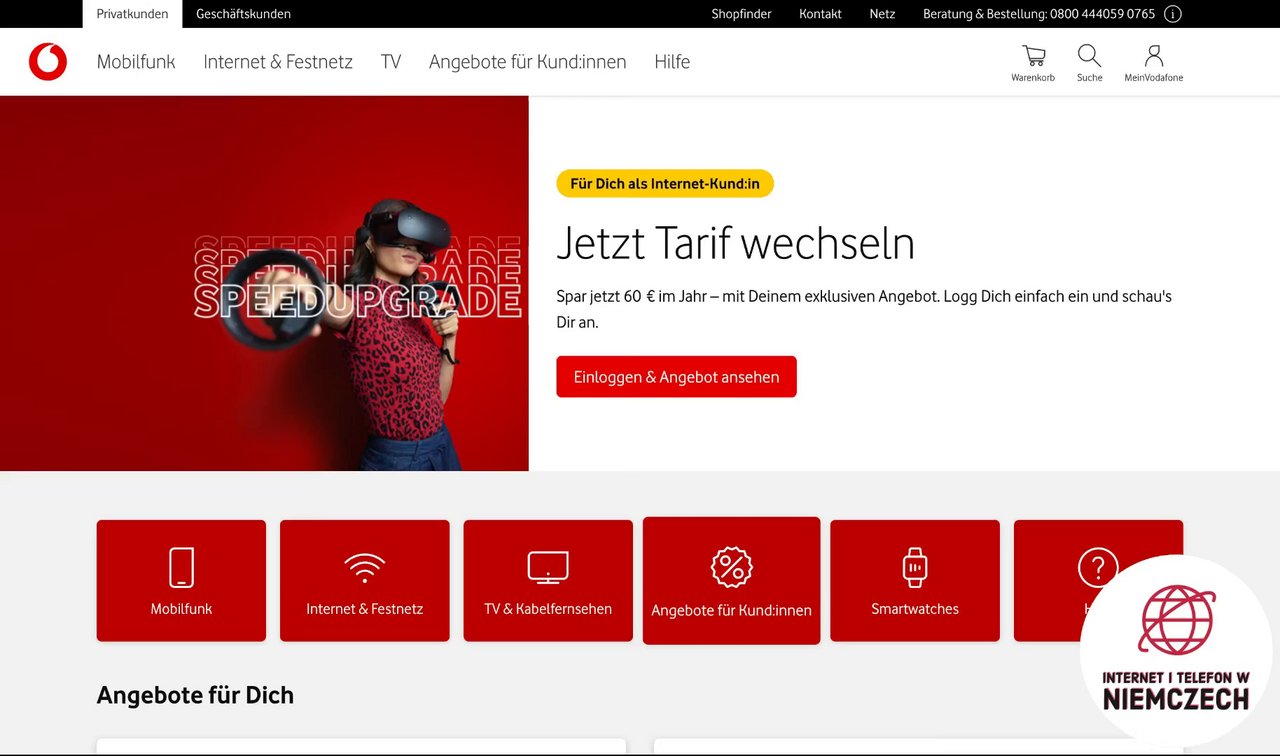Image resolution: width=1280 pixels, height=756 pixels.
Task: Open the TV & Kabelfernsehen tile
Action: tap(548, 581)
